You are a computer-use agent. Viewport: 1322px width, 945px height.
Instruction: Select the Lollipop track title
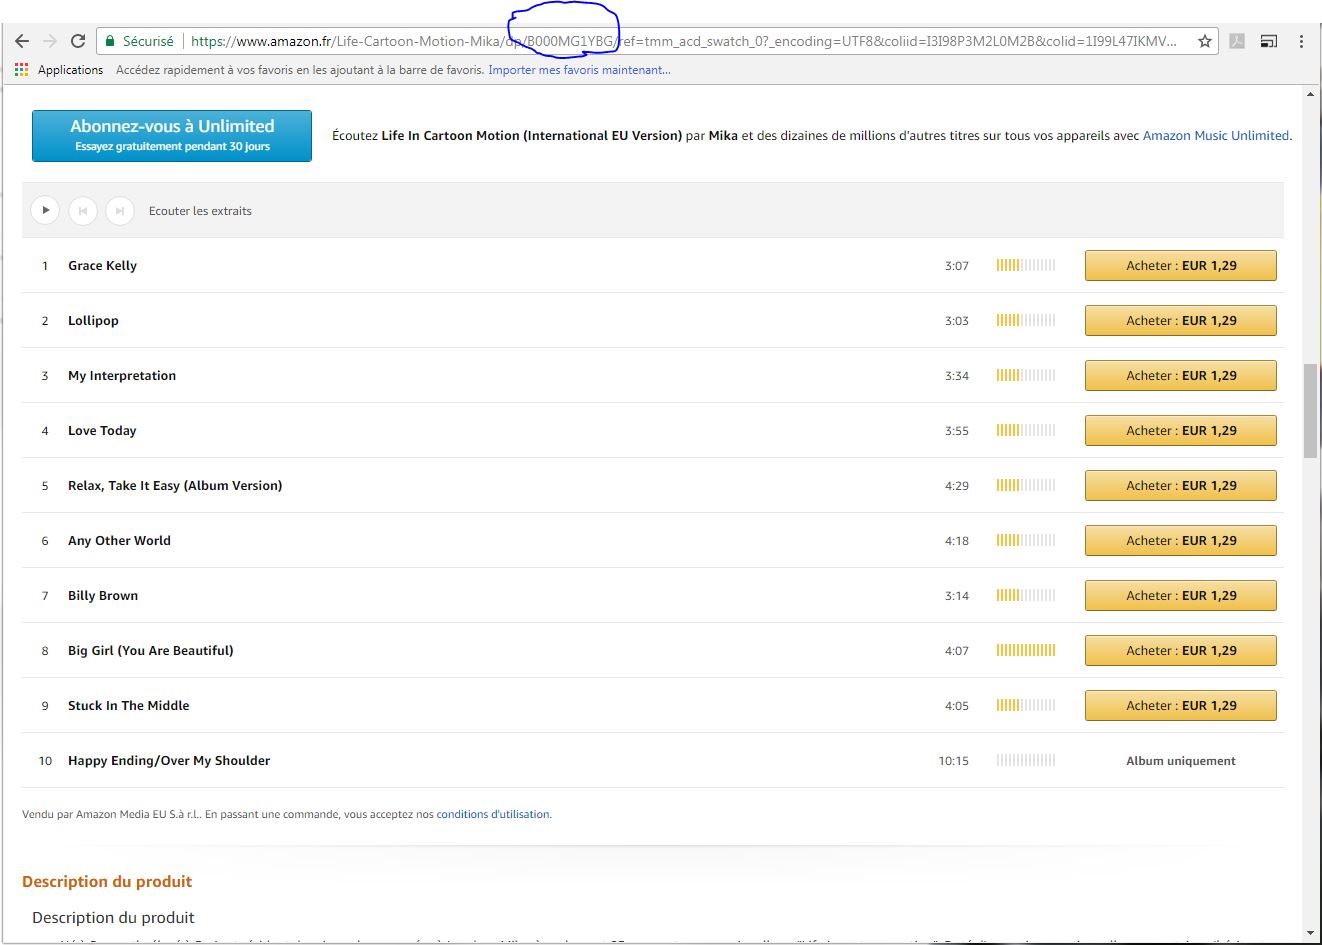point(93,321)
